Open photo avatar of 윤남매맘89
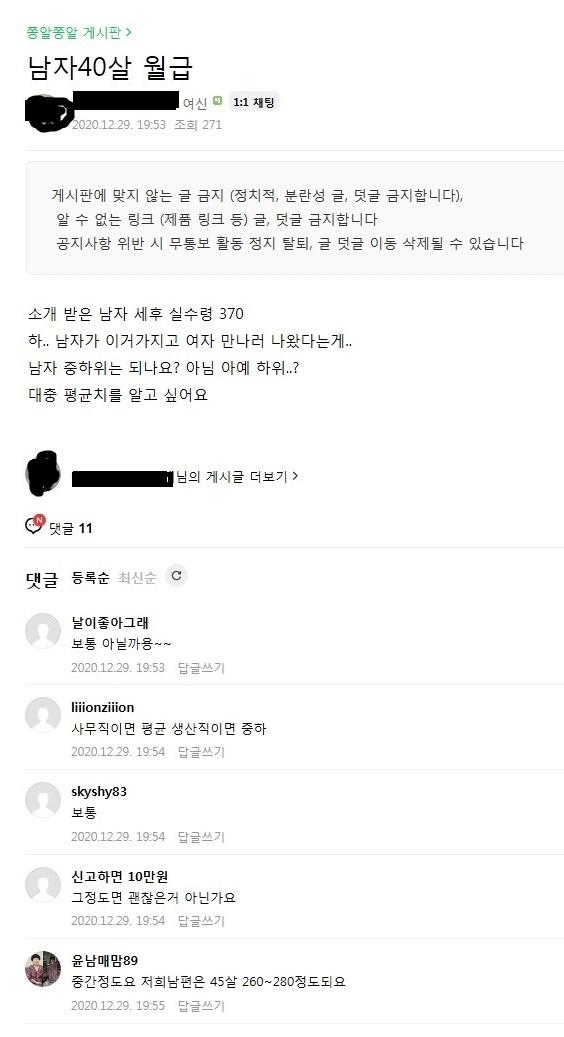 pos(43,969)
